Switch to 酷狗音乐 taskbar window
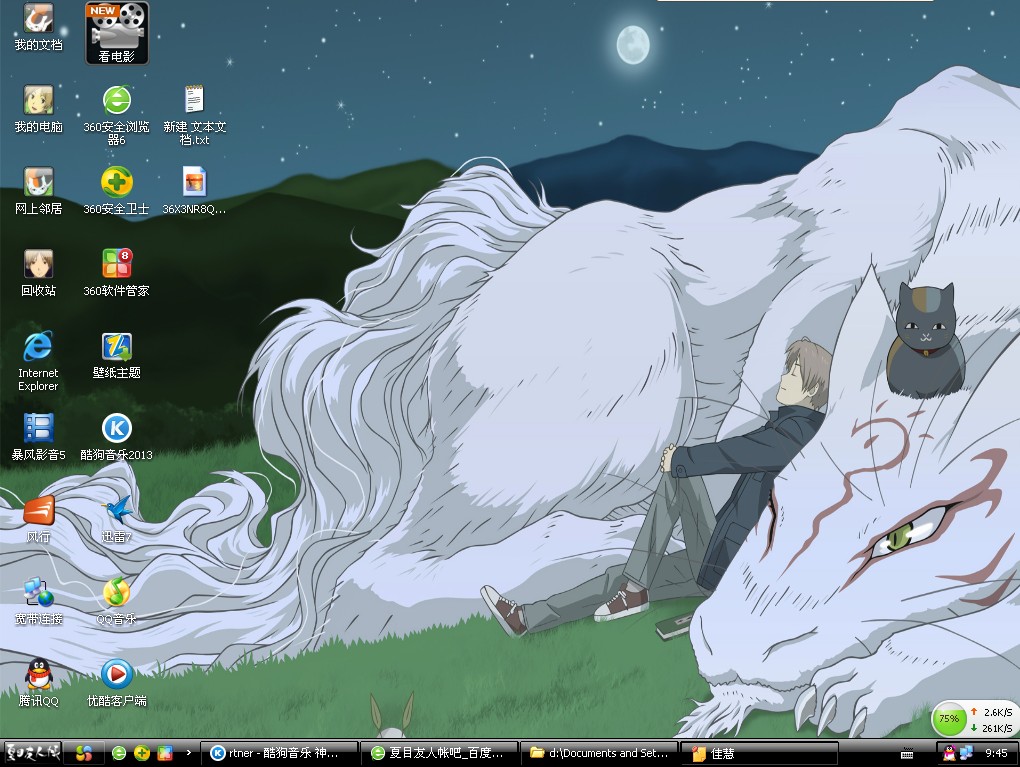 tap(278, 753)
